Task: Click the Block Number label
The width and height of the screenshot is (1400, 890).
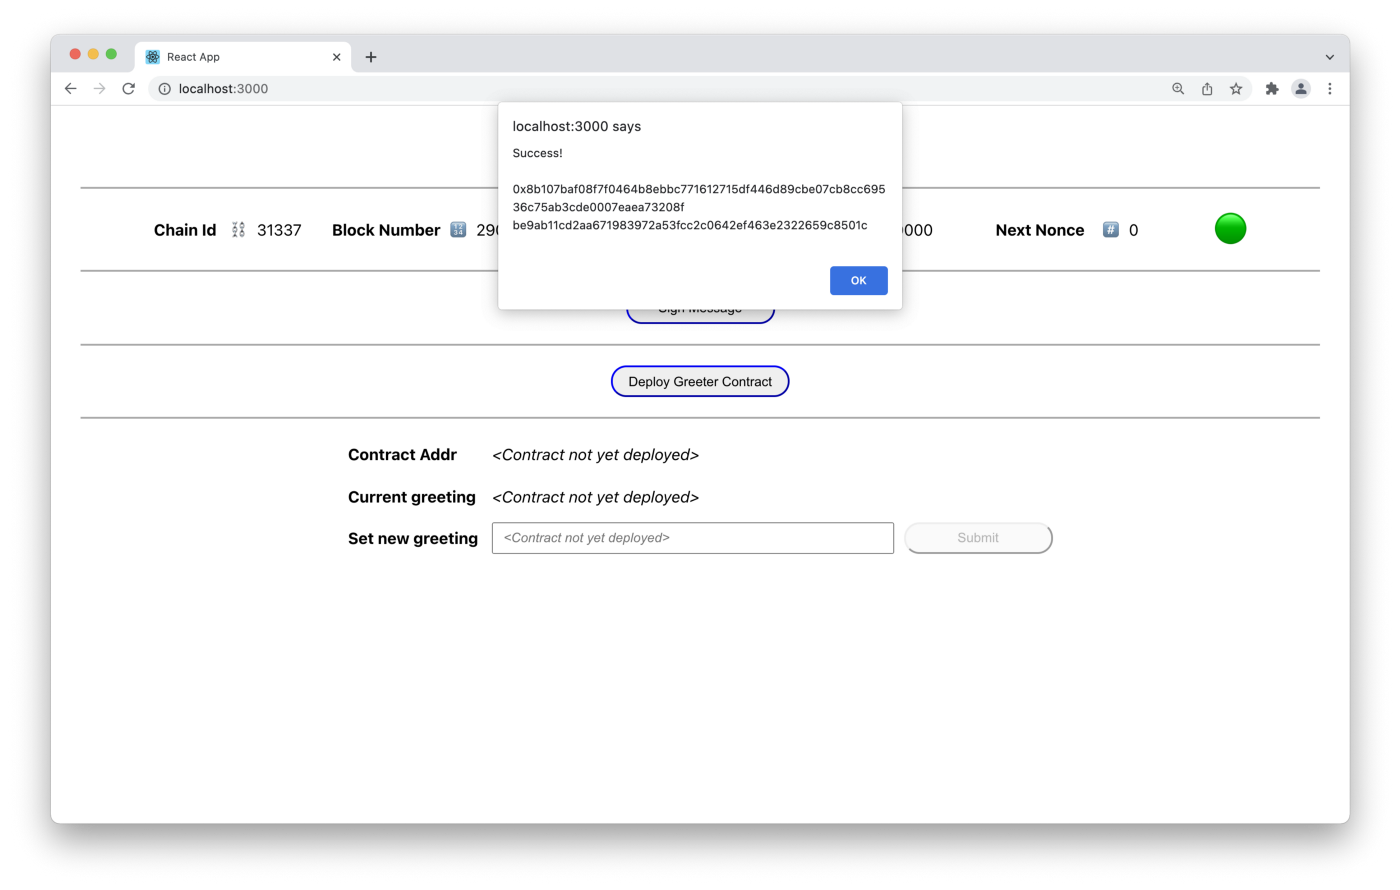Action: click(386, 230)
